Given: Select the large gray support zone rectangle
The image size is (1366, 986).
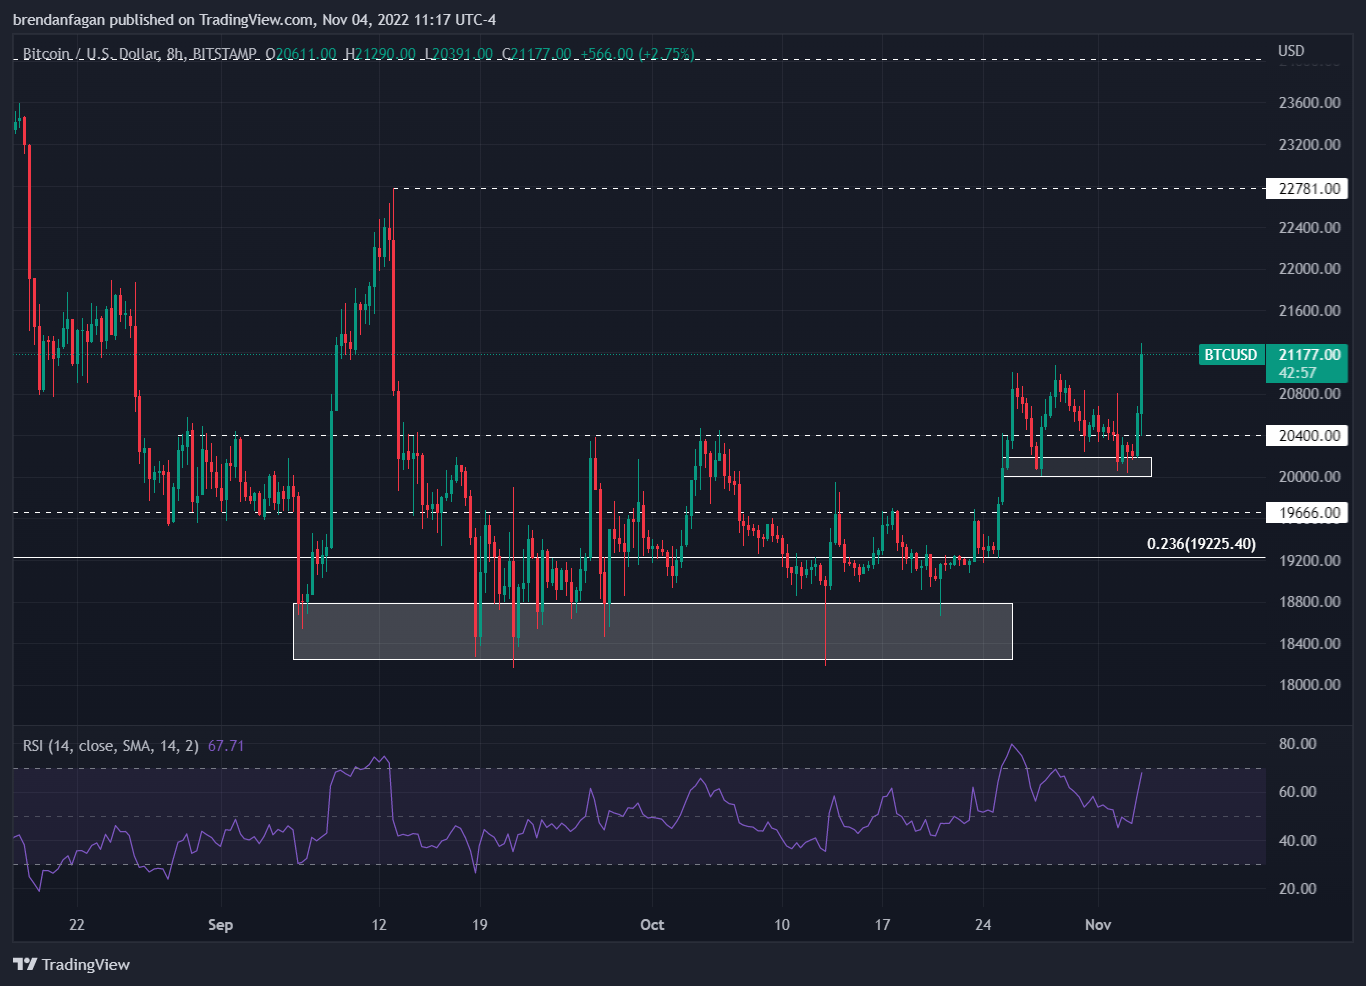Looking at the screenshot, I should tap(652, 631).
